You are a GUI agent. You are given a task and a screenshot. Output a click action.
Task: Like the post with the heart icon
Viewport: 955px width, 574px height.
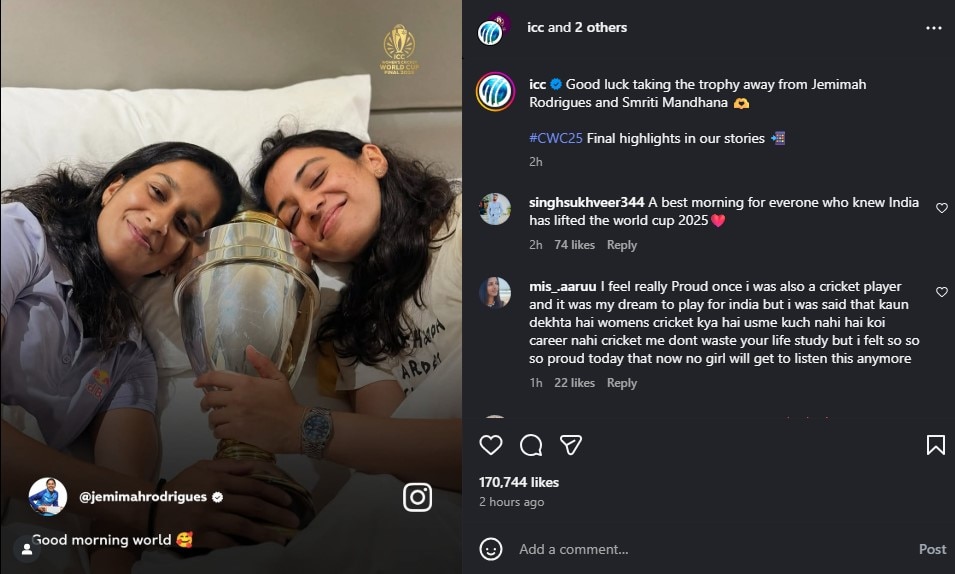[x=491, y=445]
